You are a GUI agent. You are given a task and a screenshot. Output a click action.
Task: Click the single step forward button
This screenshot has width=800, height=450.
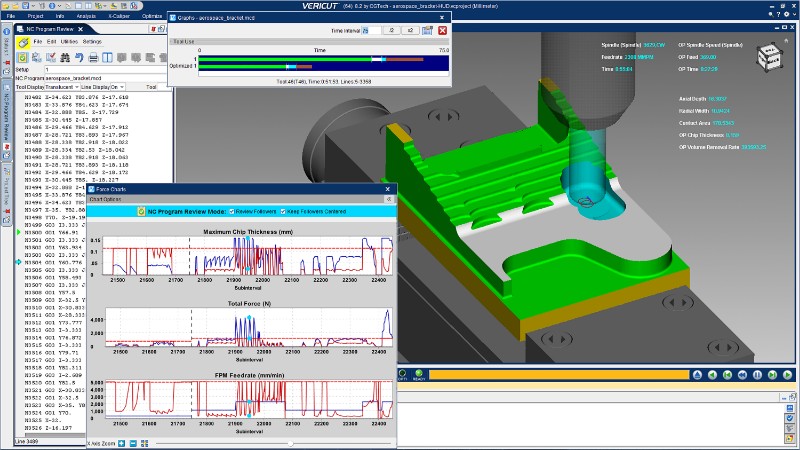tap(772, 375)
